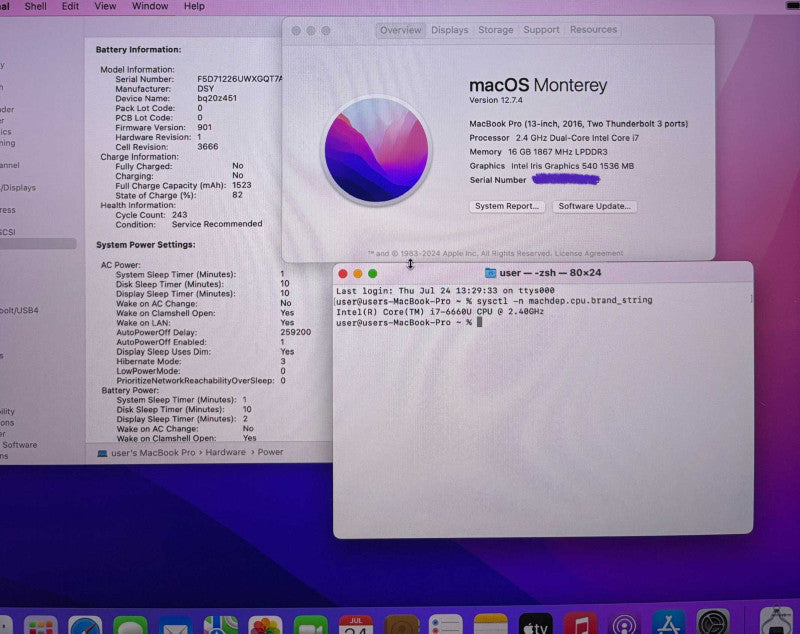
Task: Click the System Report... button
Action: click(507, 206)
